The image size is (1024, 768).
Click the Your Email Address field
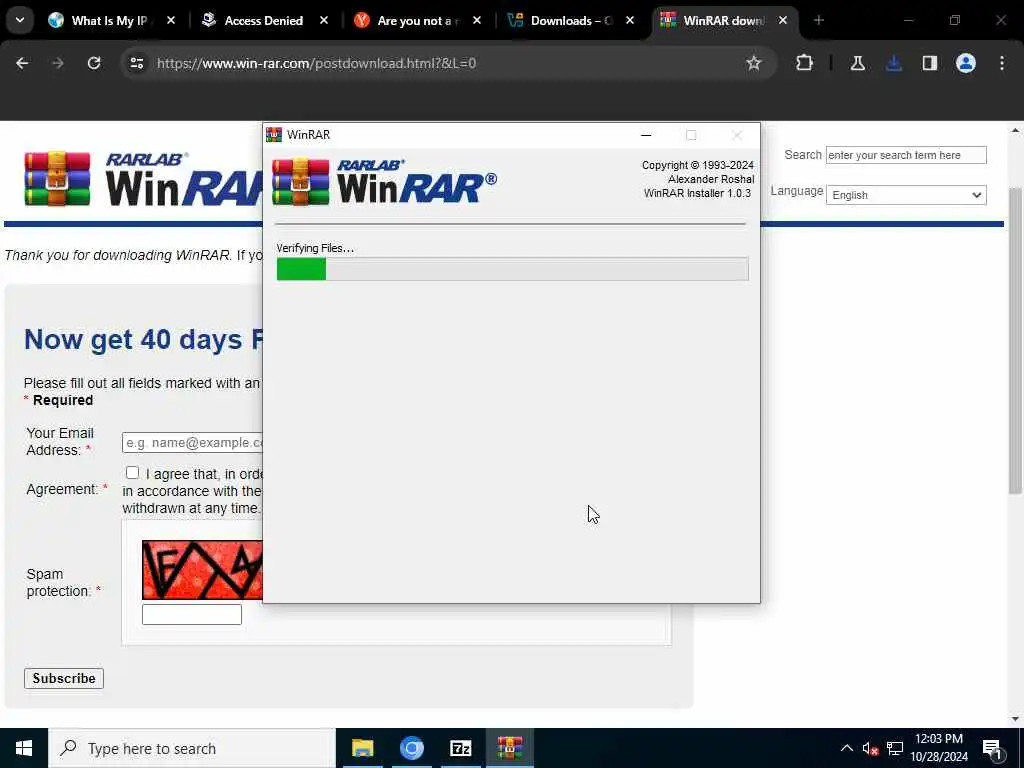point(192,442)
